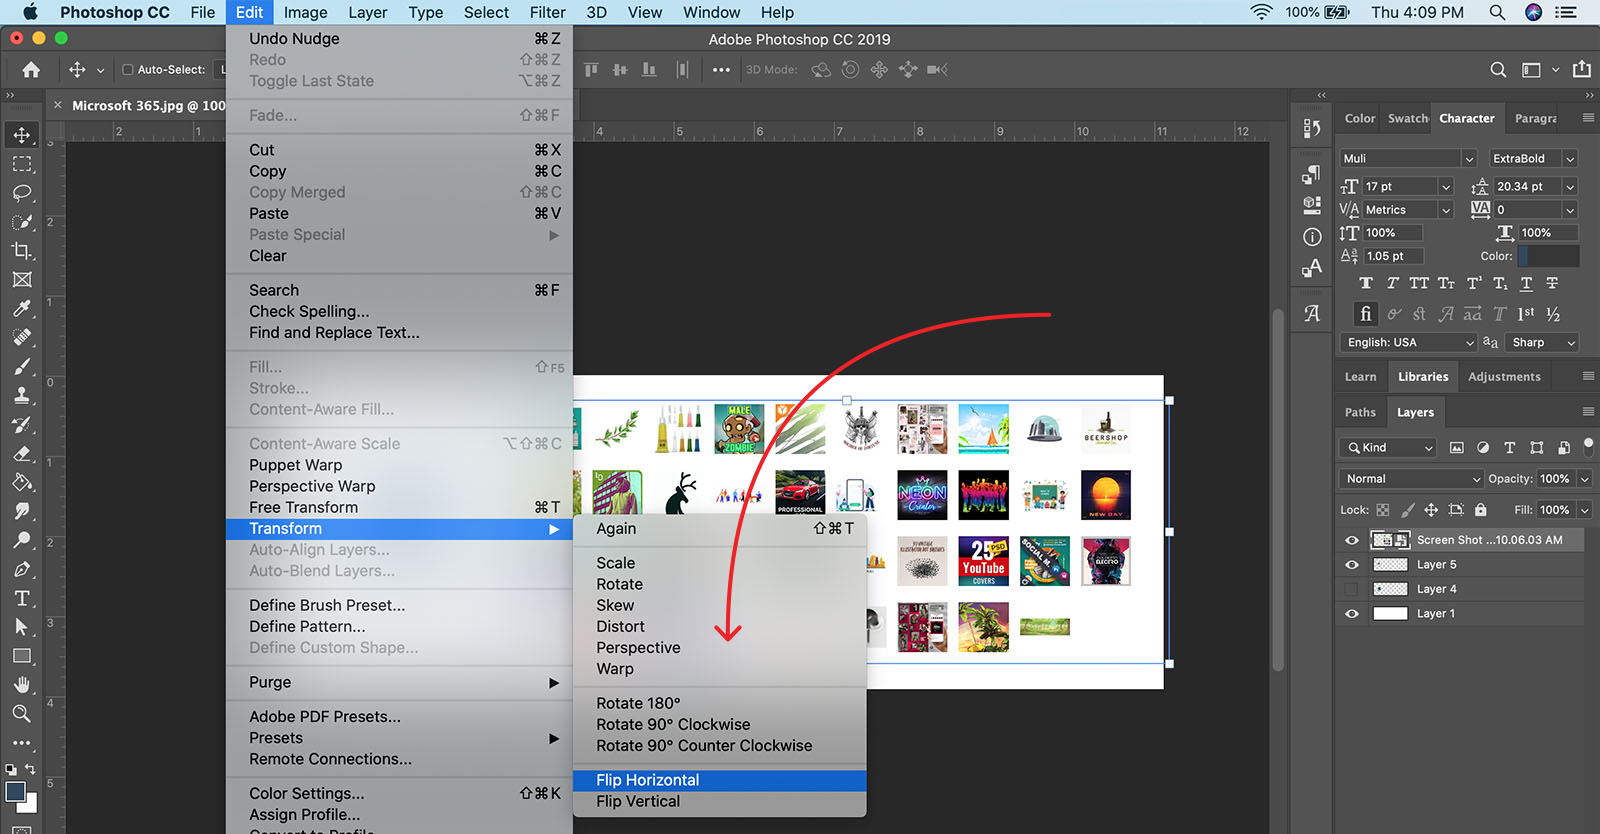1600x834 pixels.
Task: Select the Crop tool
Action: (x=22, y=251)
